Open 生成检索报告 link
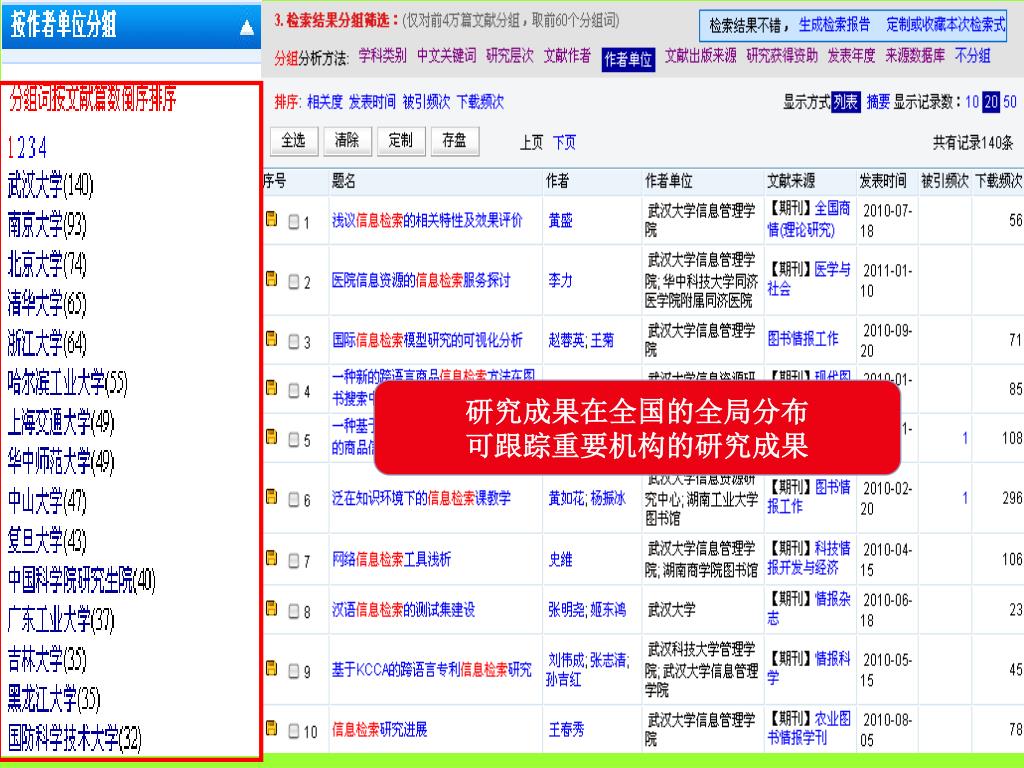Viewport: 1024px width, 768px height. pos(834,25)
